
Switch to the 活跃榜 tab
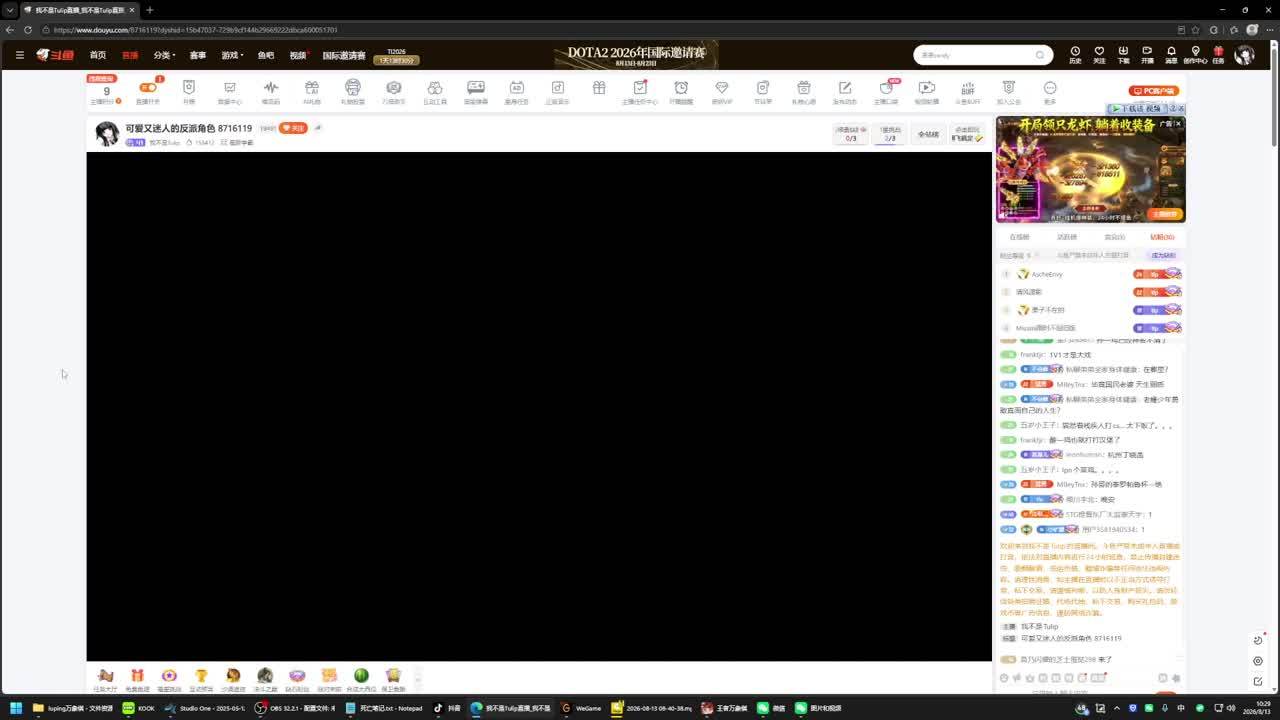point(1067,237)
